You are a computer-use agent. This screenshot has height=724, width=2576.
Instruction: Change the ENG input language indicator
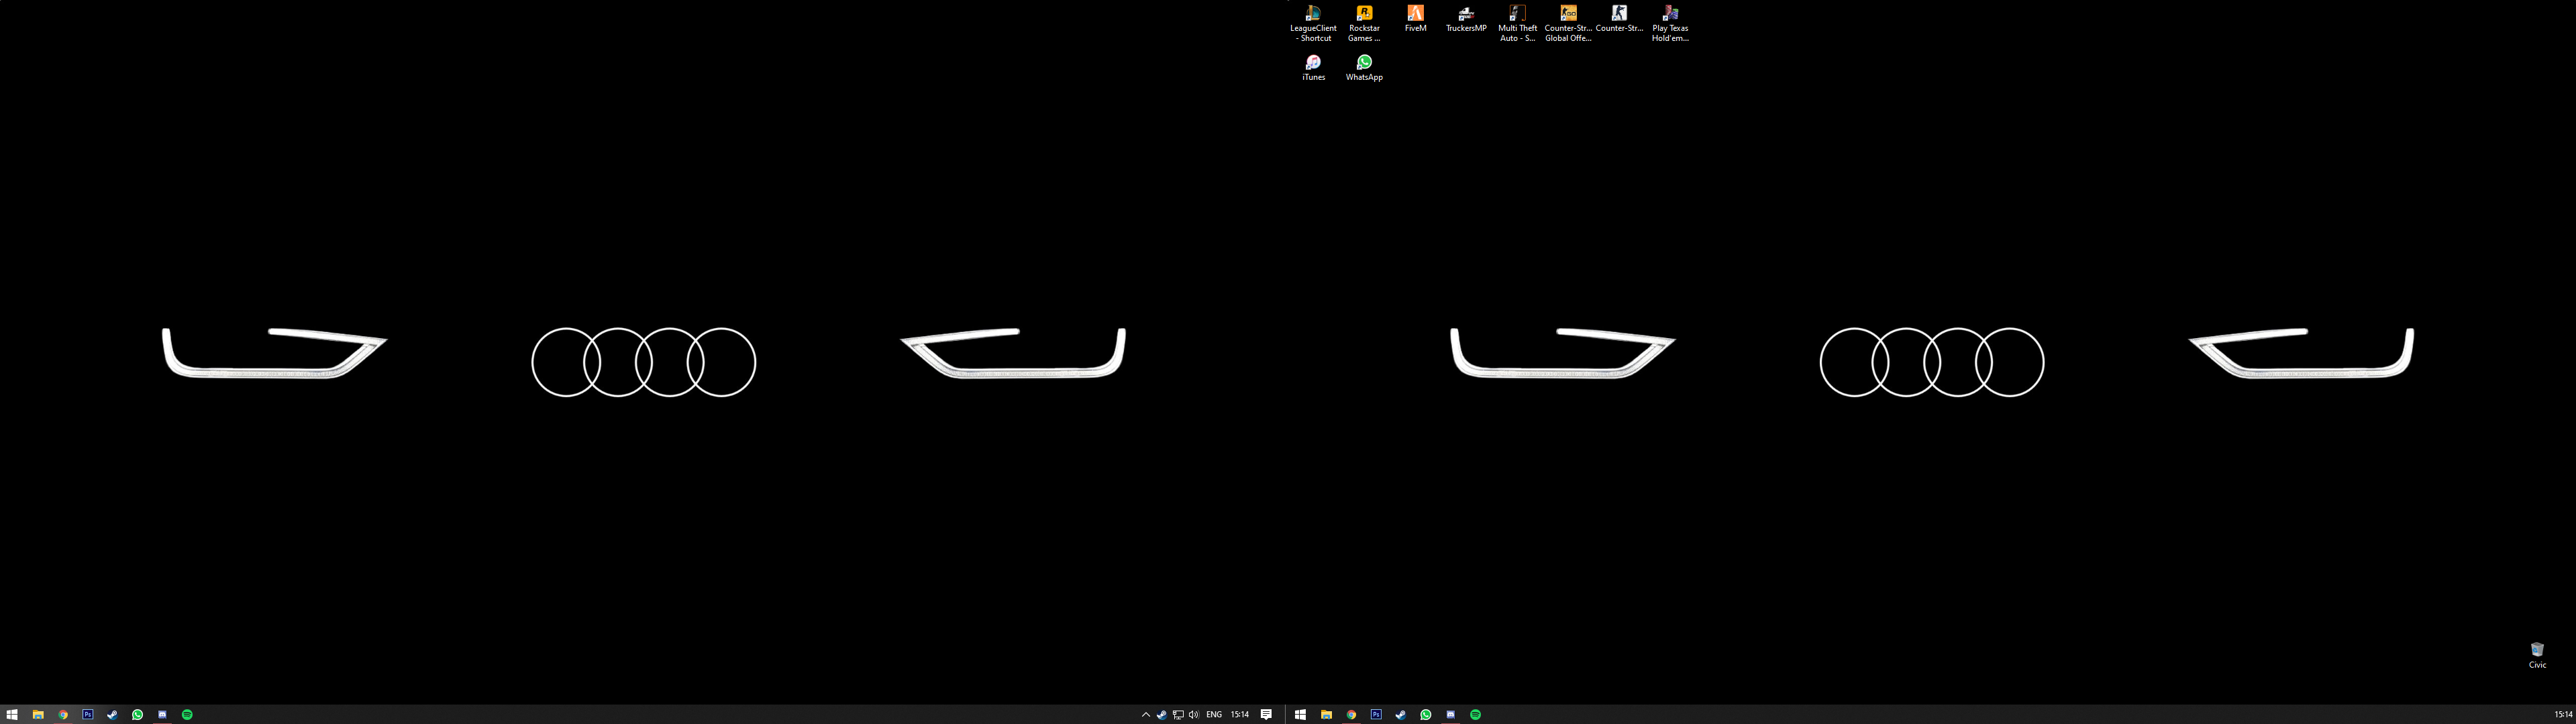click(x=1214, y=714)
